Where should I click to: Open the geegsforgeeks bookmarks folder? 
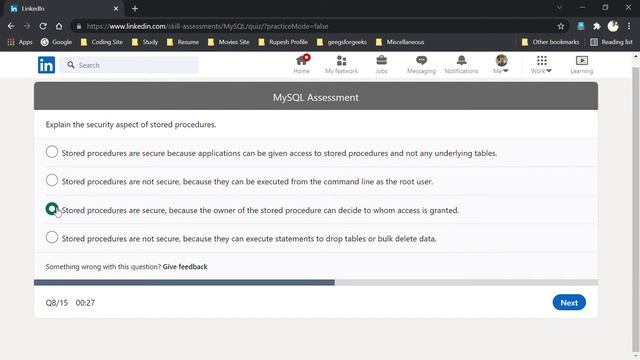(342, 42)
